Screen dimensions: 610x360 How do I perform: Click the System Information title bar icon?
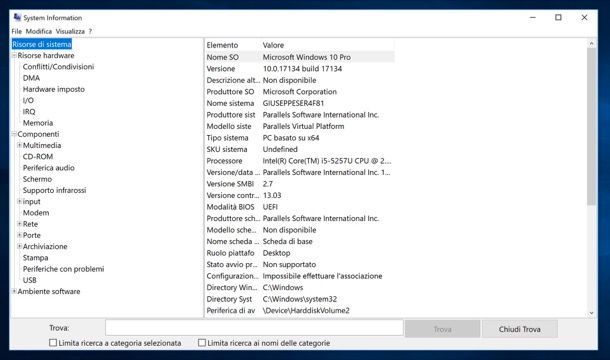click(x=17, y=18)
